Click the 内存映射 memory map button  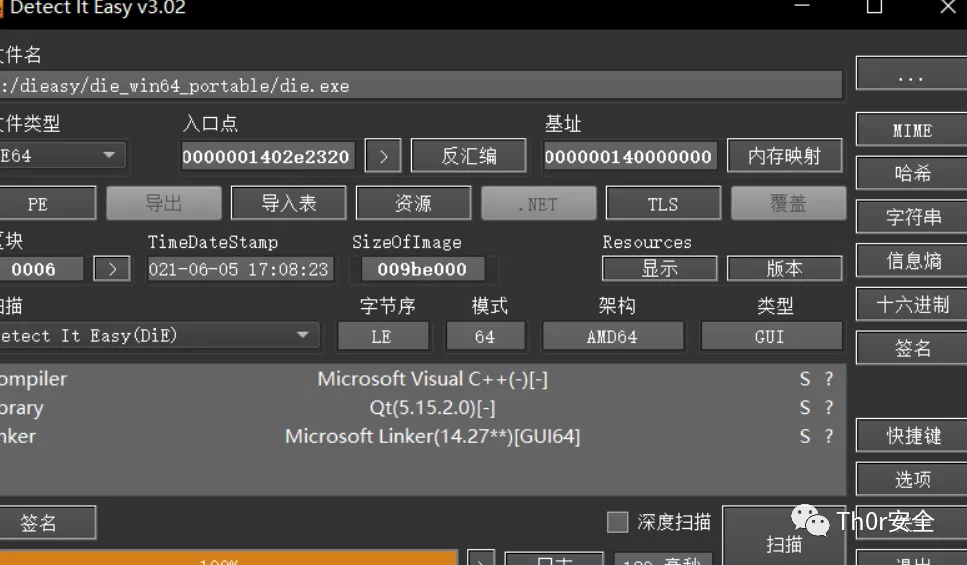[784, 155]
